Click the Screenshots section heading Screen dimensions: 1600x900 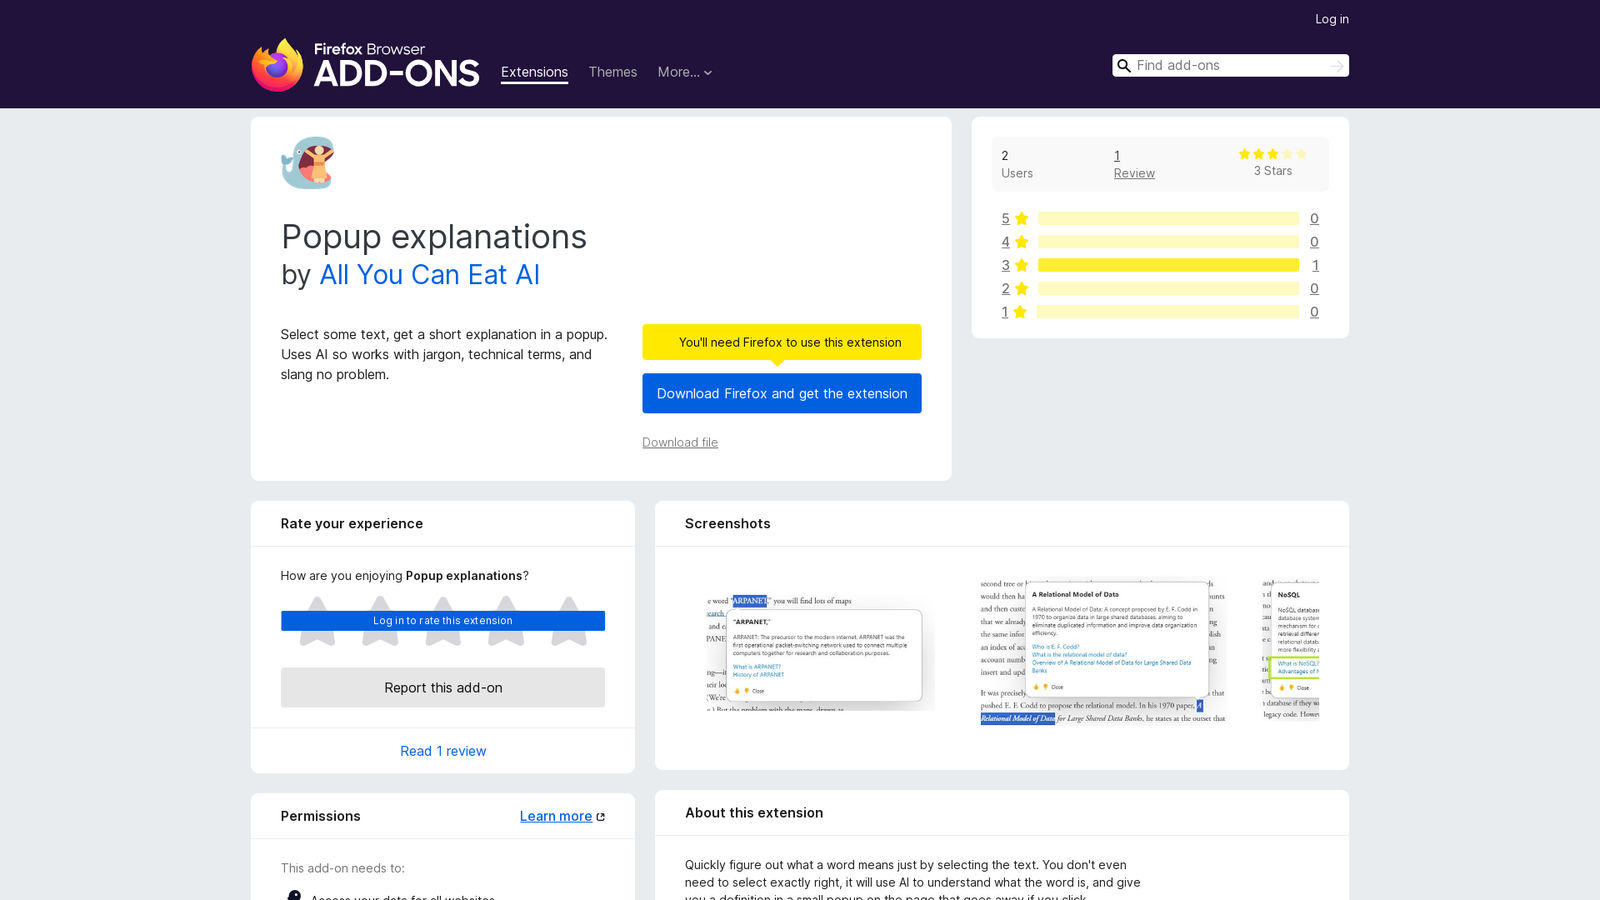pyautogui.click(x=728, y=524)
